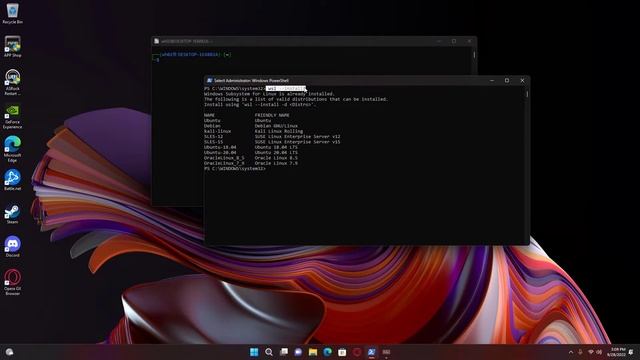Open the Chat app on the taskbar
This screenshot has width=640, height=360.
[x=298, y=352]
